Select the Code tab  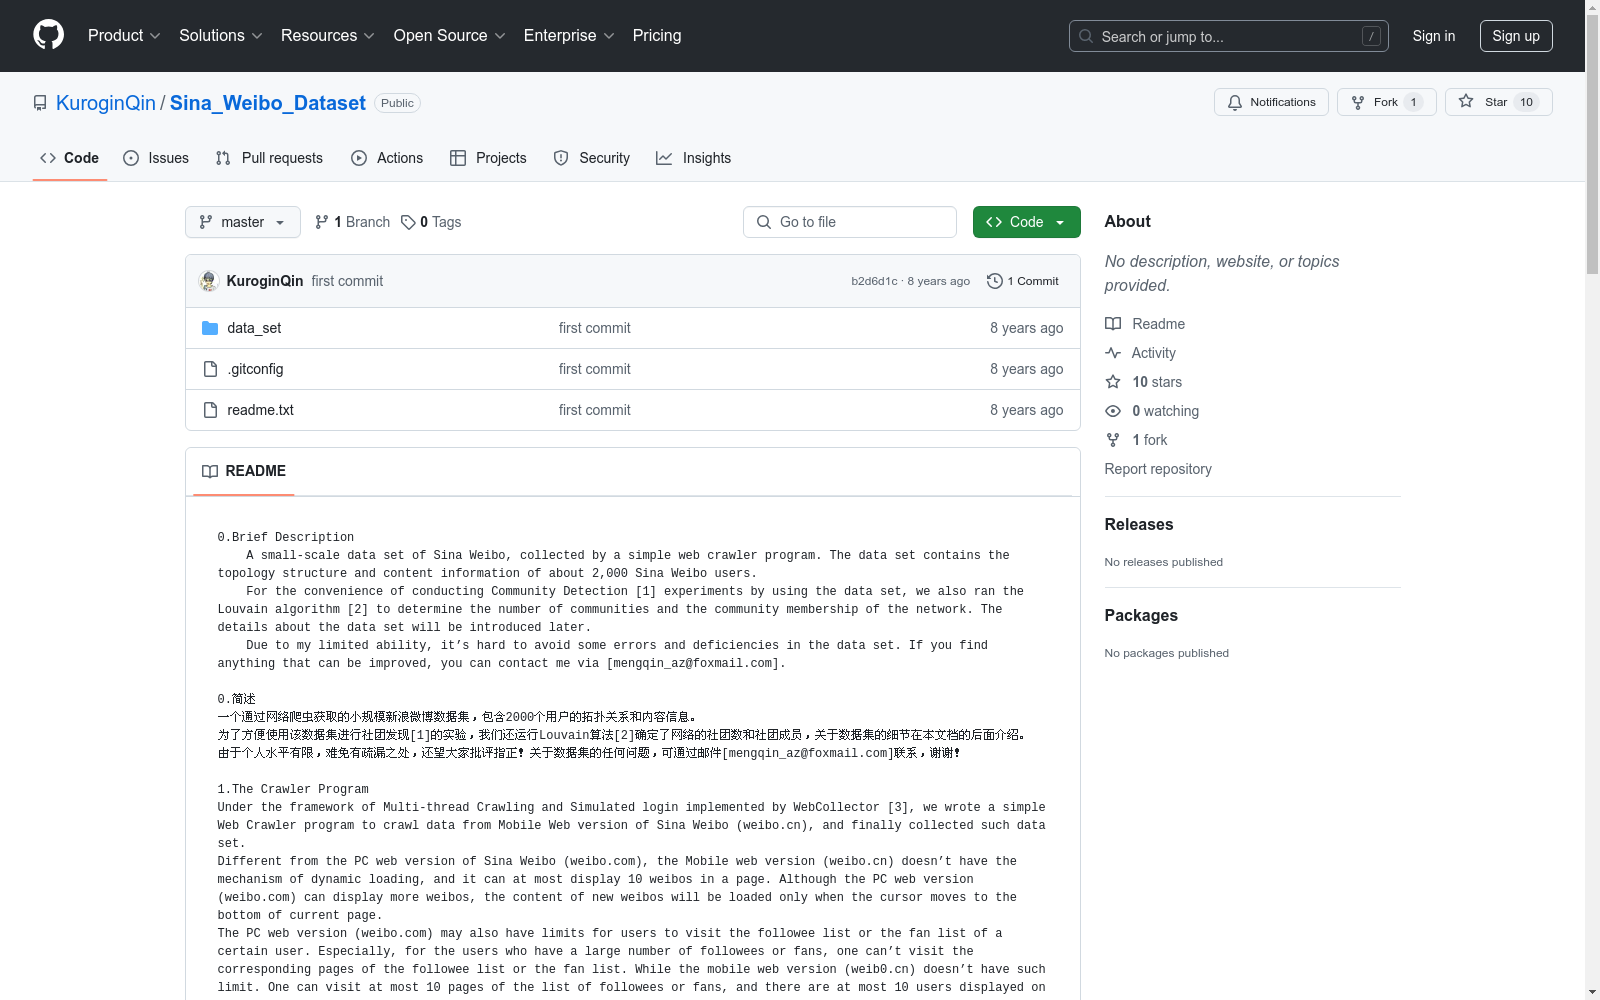pyautogui.click(x=69, y=158)
